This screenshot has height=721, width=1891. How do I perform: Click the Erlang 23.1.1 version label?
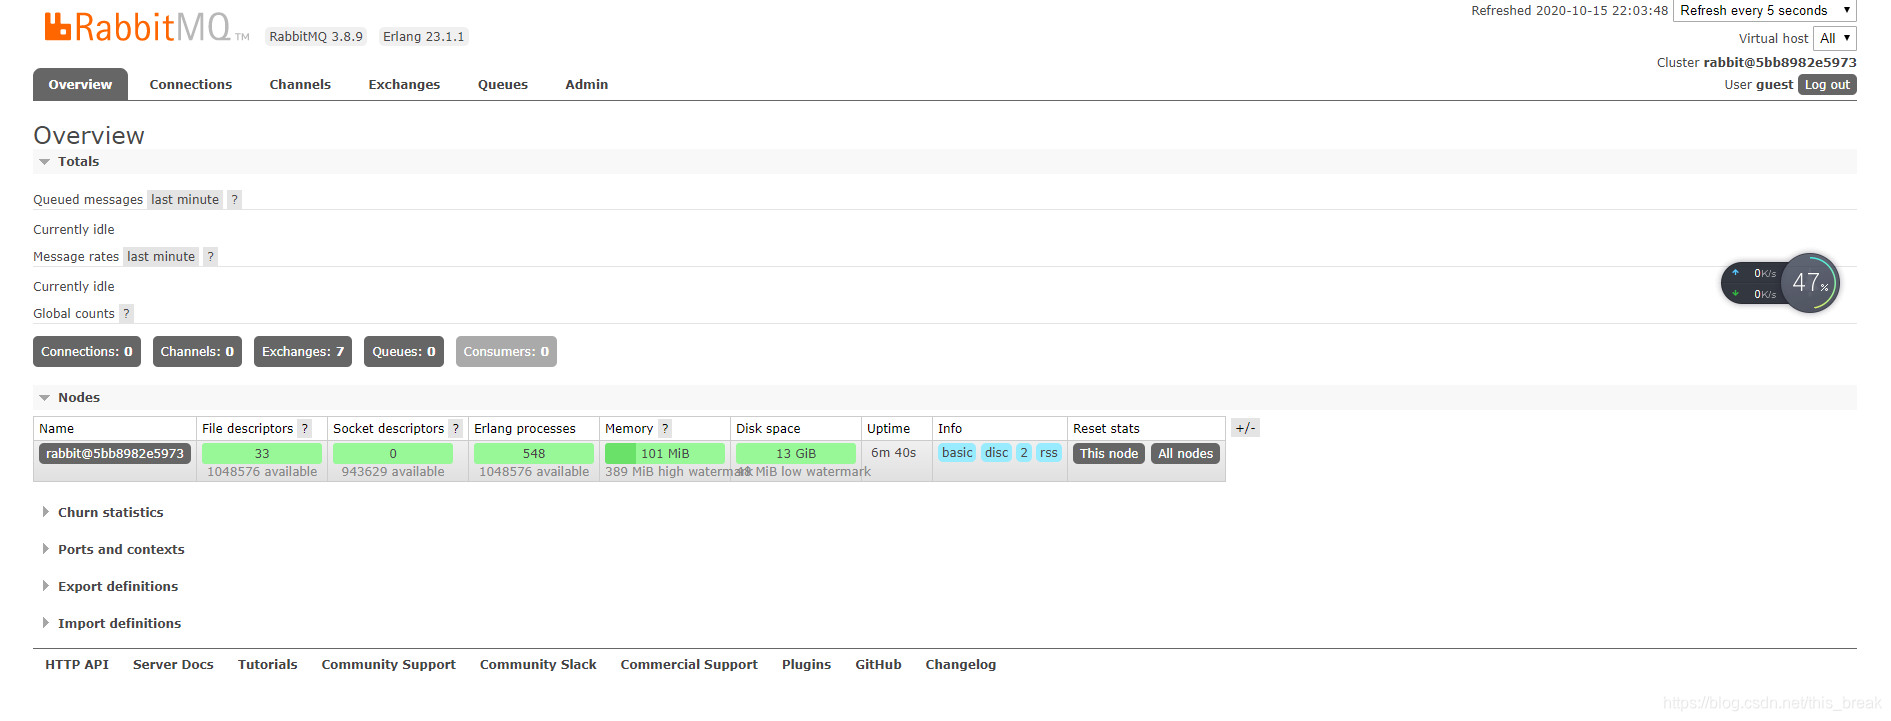pyautogui.click(x=424, y=37)
